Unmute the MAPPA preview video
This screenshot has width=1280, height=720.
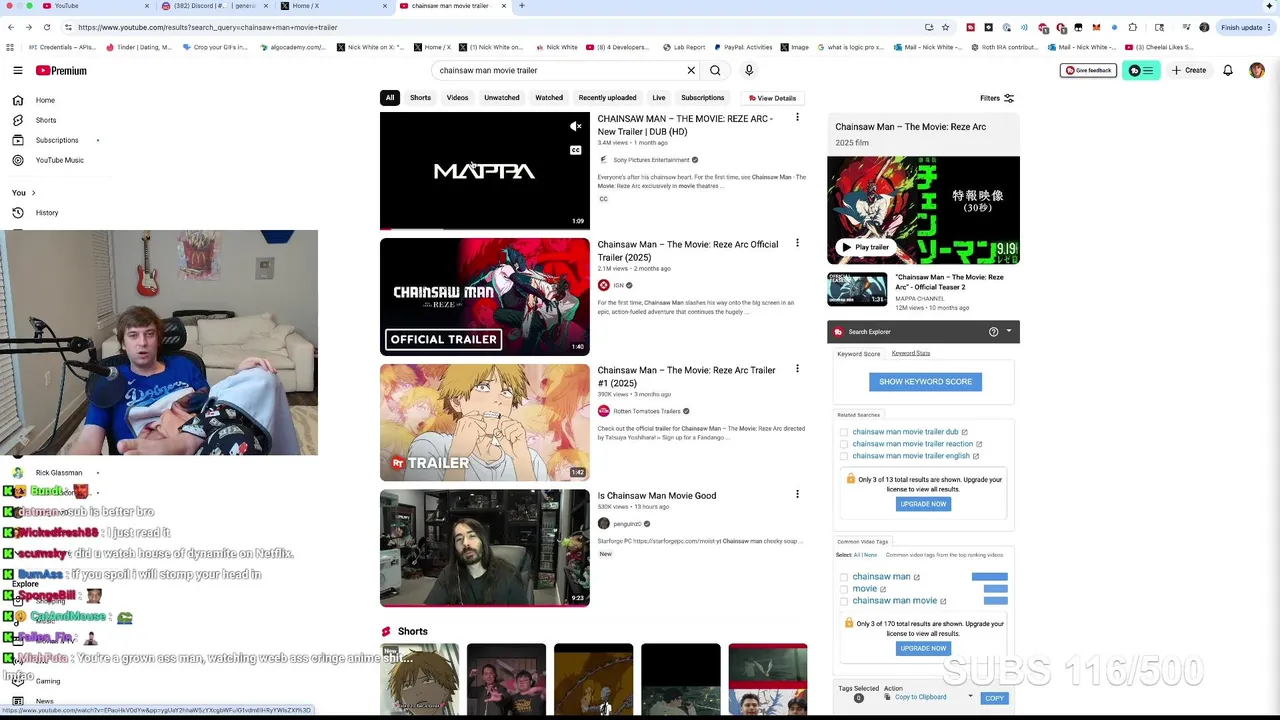[575, 127]
